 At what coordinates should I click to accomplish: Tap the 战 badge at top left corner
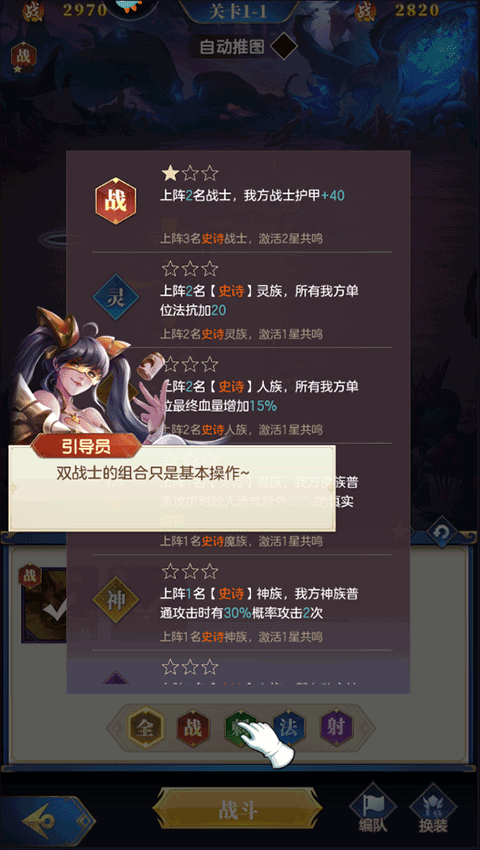(x=24, y=56)
